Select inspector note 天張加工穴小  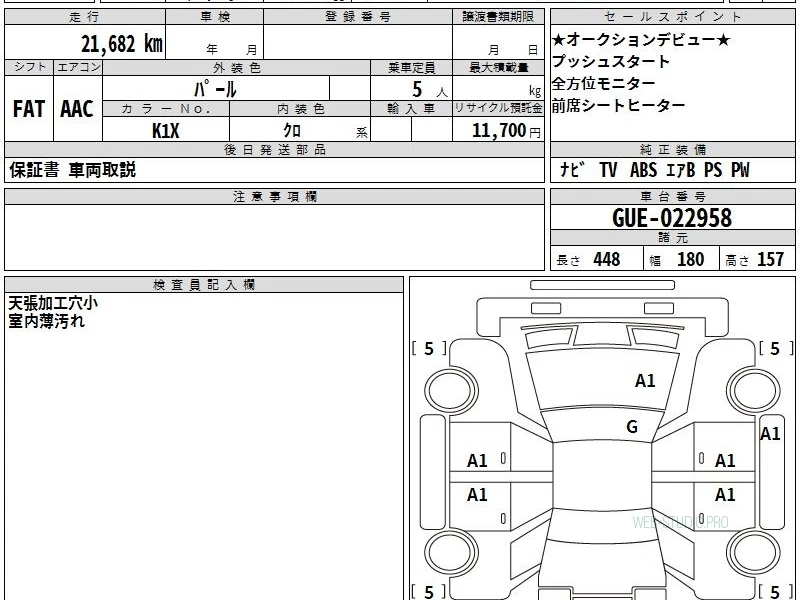point(53,304)
